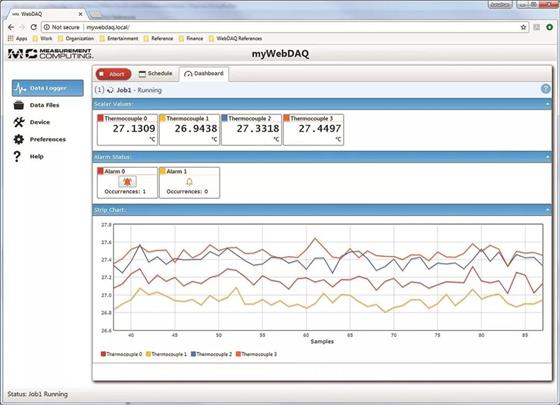The image size is (560, 405).
Task: Reload the page with the browser refresh icon
Action: pyautogui.click(x=34, y=27)
